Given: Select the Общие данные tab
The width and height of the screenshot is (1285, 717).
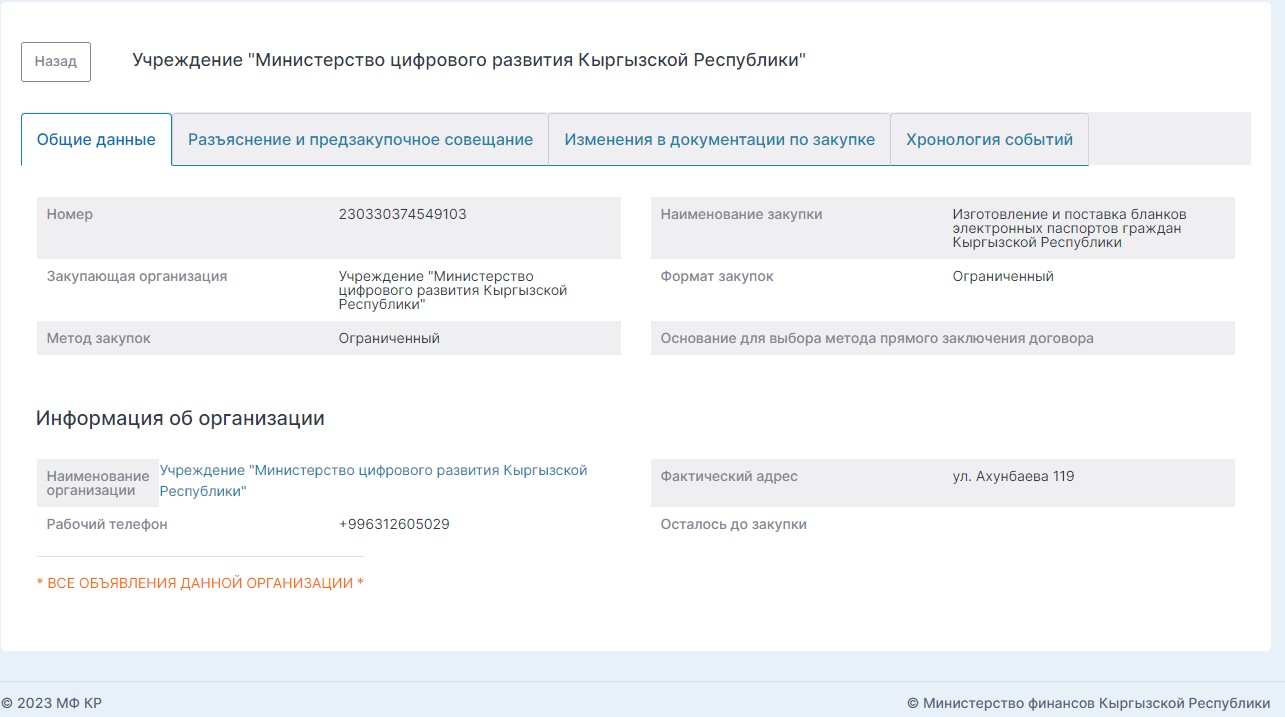Looking at the screenshot, I should coord(96,140).
